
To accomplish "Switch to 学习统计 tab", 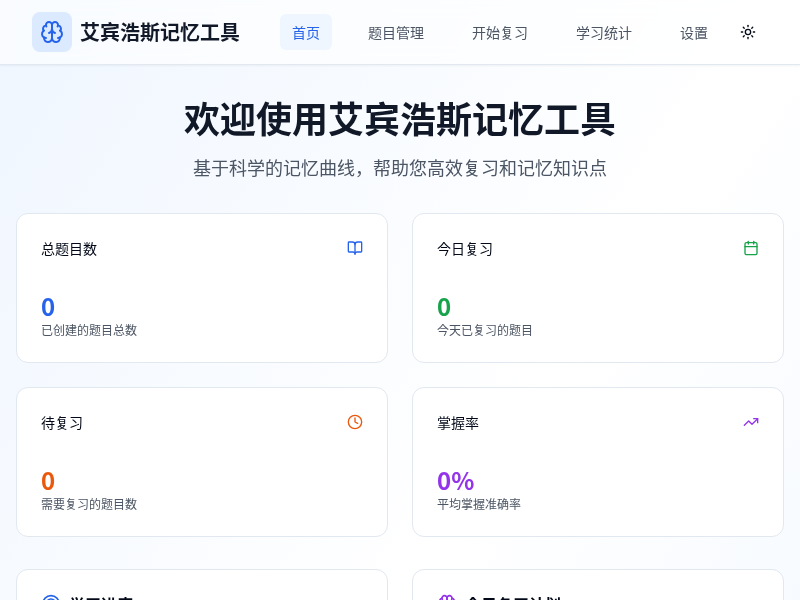I will point(604,33).
